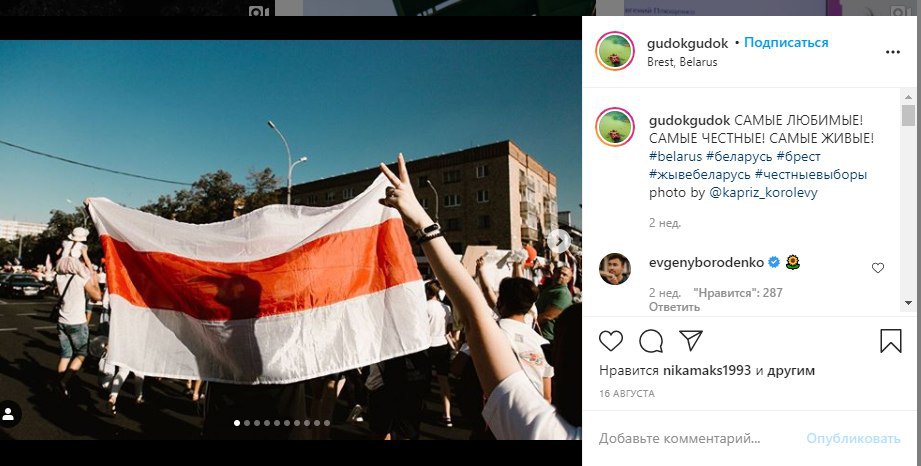The image size is (921, 466).
Task: Open the Brest, Belarus location link
Action: 682,62
